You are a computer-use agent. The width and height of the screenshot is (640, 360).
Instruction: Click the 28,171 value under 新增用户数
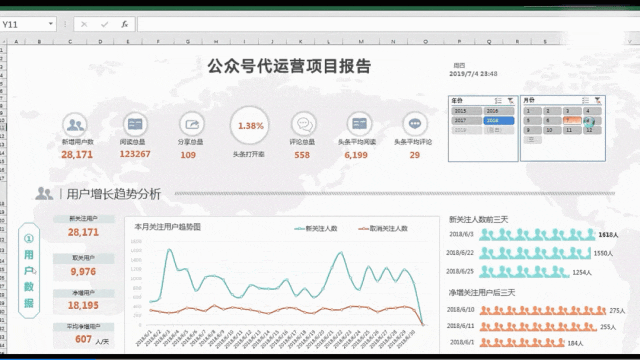(77, 155)
